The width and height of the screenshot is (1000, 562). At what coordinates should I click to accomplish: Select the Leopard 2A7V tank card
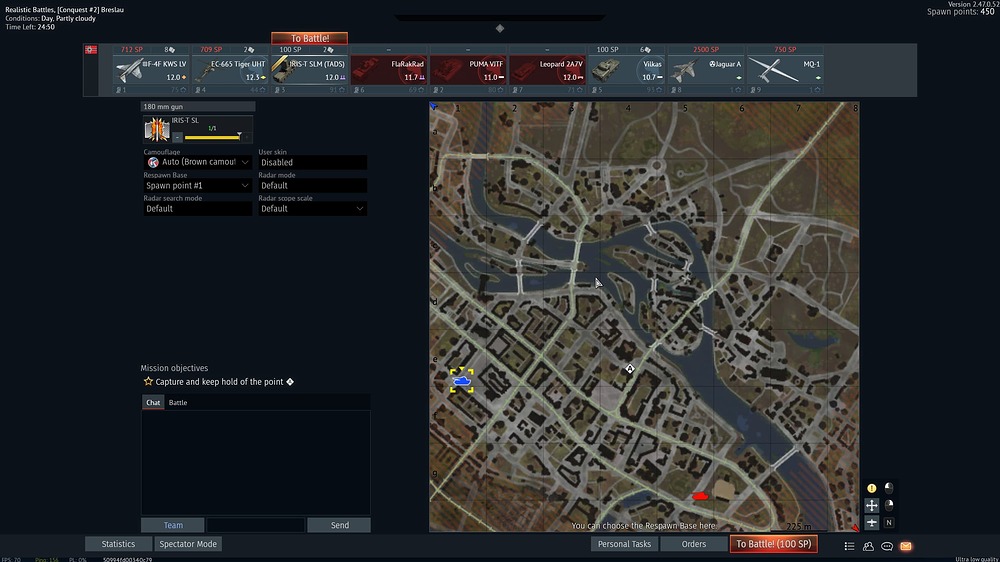(547, 70)
